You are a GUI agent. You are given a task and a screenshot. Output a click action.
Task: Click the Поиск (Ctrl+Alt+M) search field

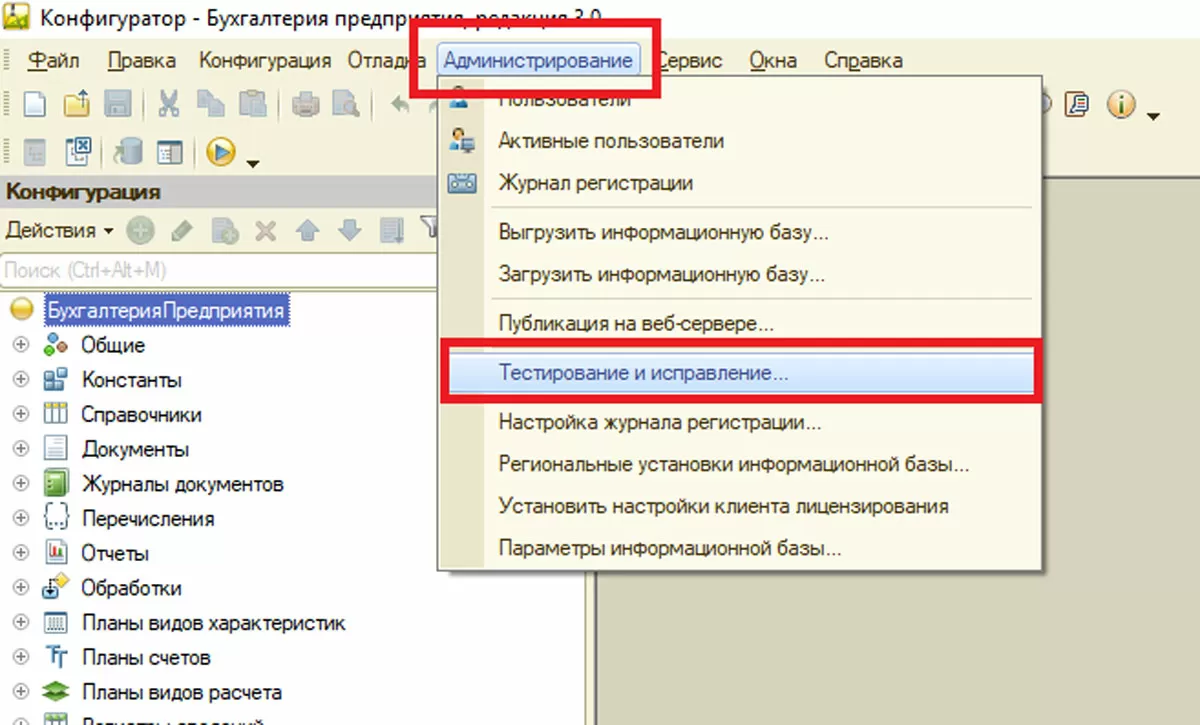(220, 270)
